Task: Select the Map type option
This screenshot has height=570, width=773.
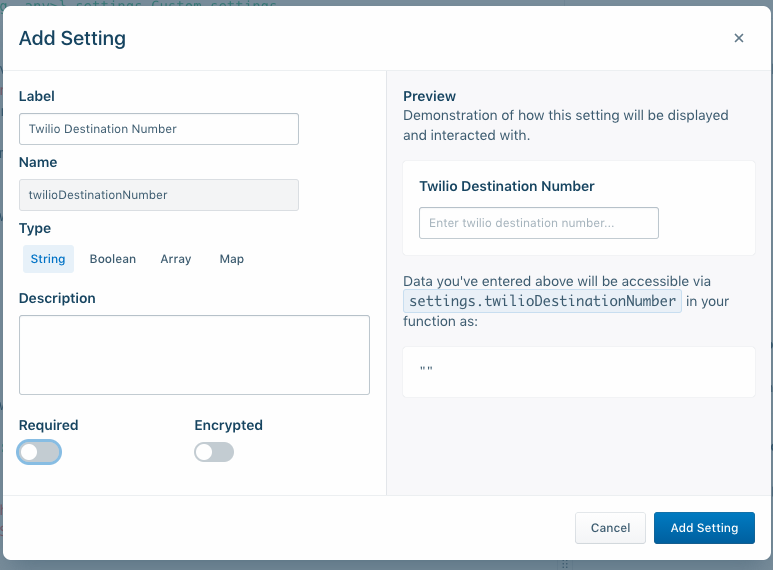Action: pos(232,259)
